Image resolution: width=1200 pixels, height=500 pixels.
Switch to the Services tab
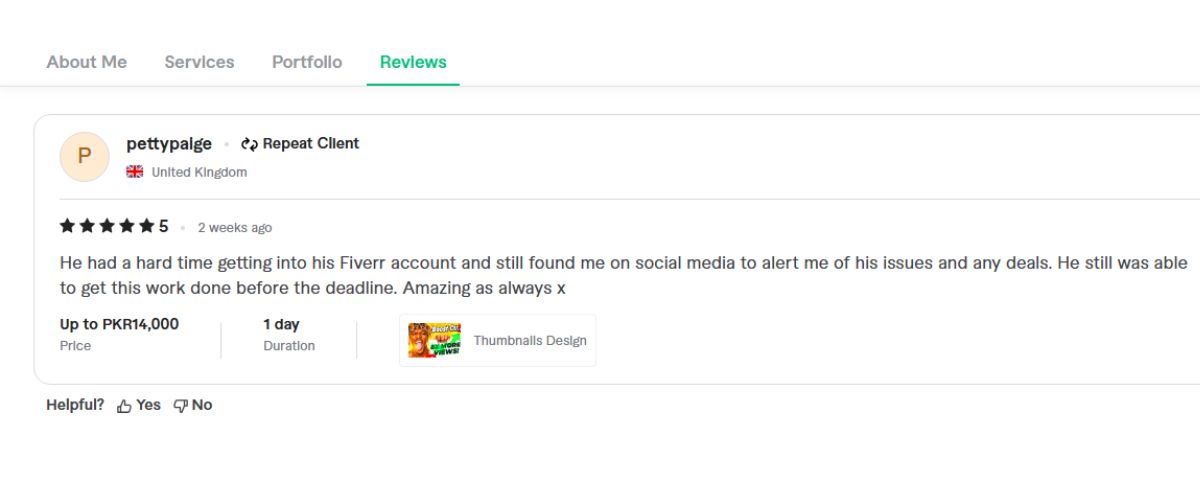pyautogui.click(x=199, y=62)
